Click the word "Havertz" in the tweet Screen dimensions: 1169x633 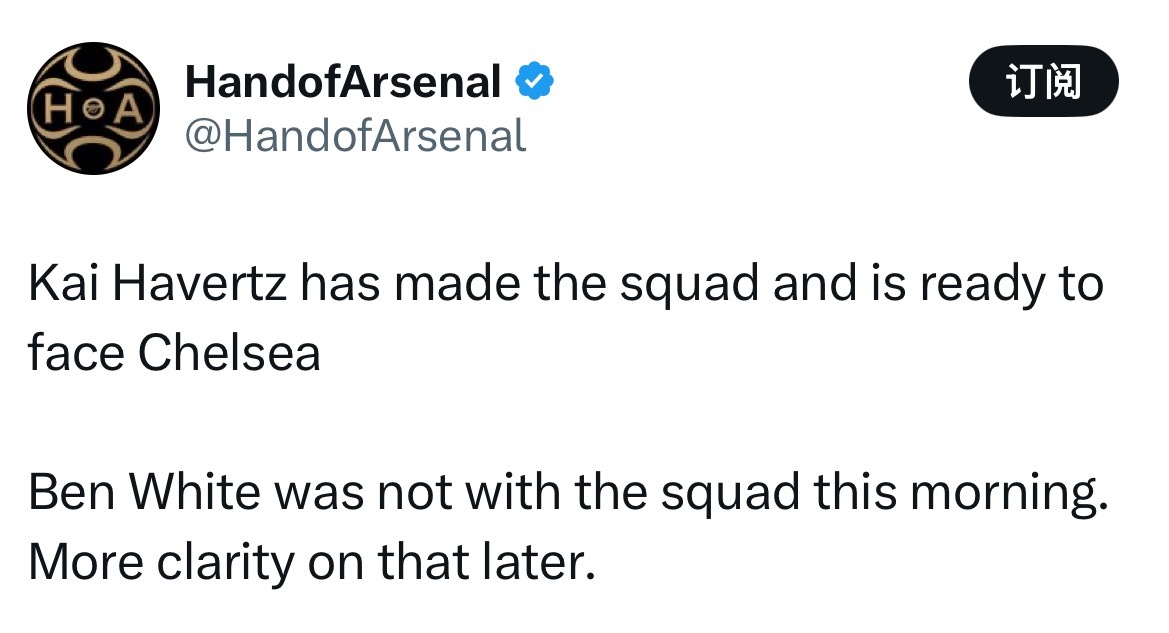point(199,285)
